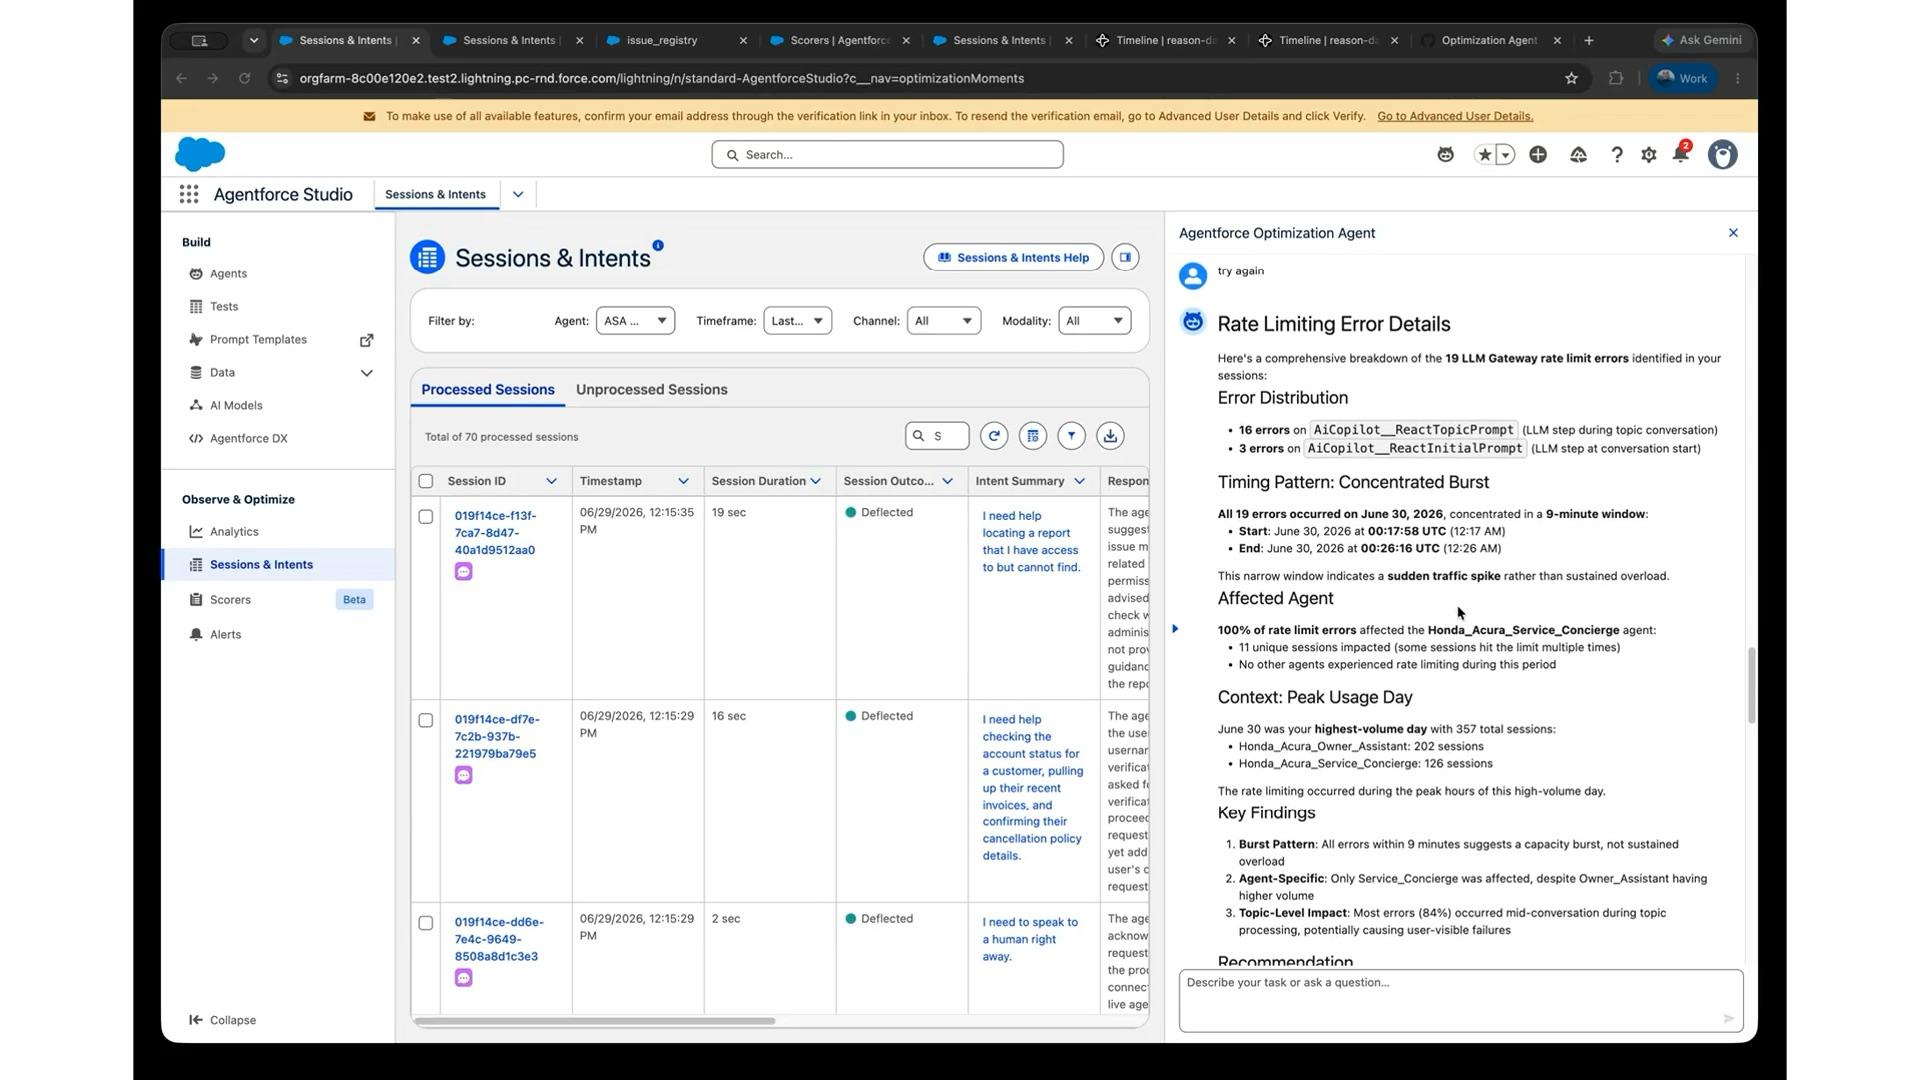The width and height of the screenshot is (1920, 1080).
Task: Click the Agentforce astro icon in header
Action: point(1445,155)
